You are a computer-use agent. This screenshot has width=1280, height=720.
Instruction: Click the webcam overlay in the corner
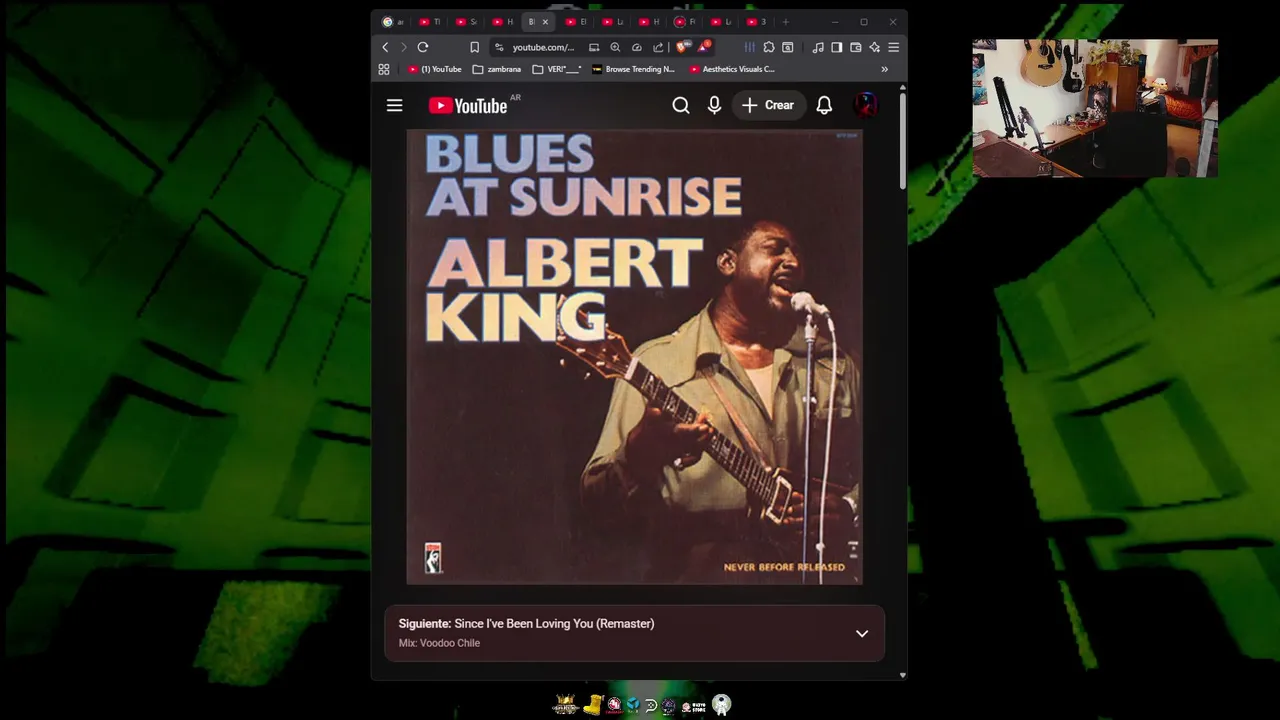[x=1095, y=108]
